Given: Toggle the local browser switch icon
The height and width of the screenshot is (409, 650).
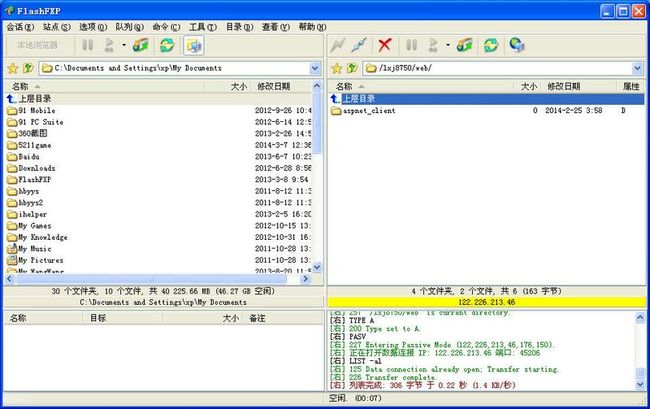Looking at the screenshot, I should tap(194, 45).
